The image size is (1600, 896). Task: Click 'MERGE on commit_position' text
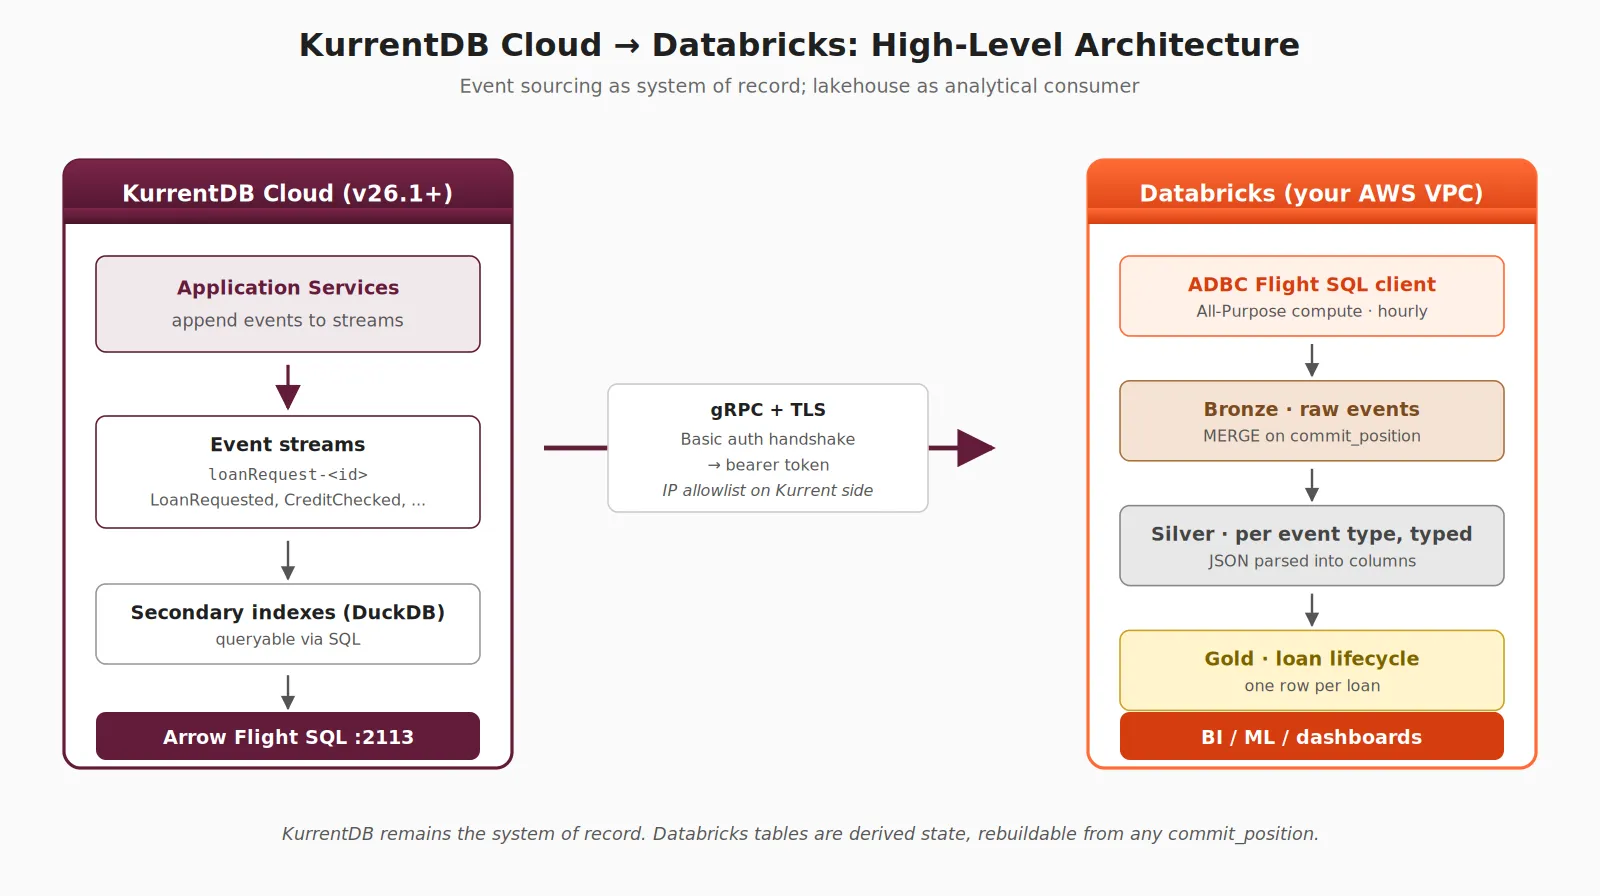(1312, 436)
